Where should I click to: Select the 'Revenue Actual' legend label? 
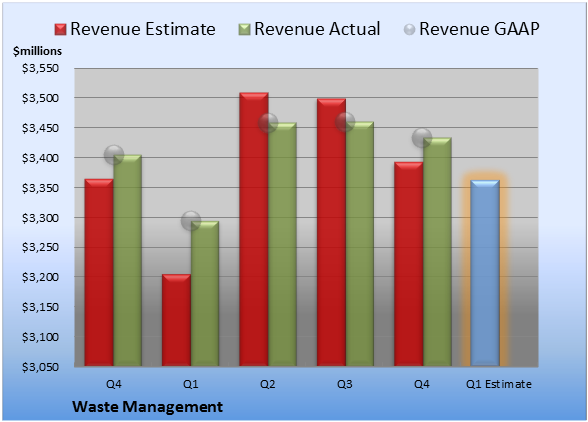click(x=317, y=29)
